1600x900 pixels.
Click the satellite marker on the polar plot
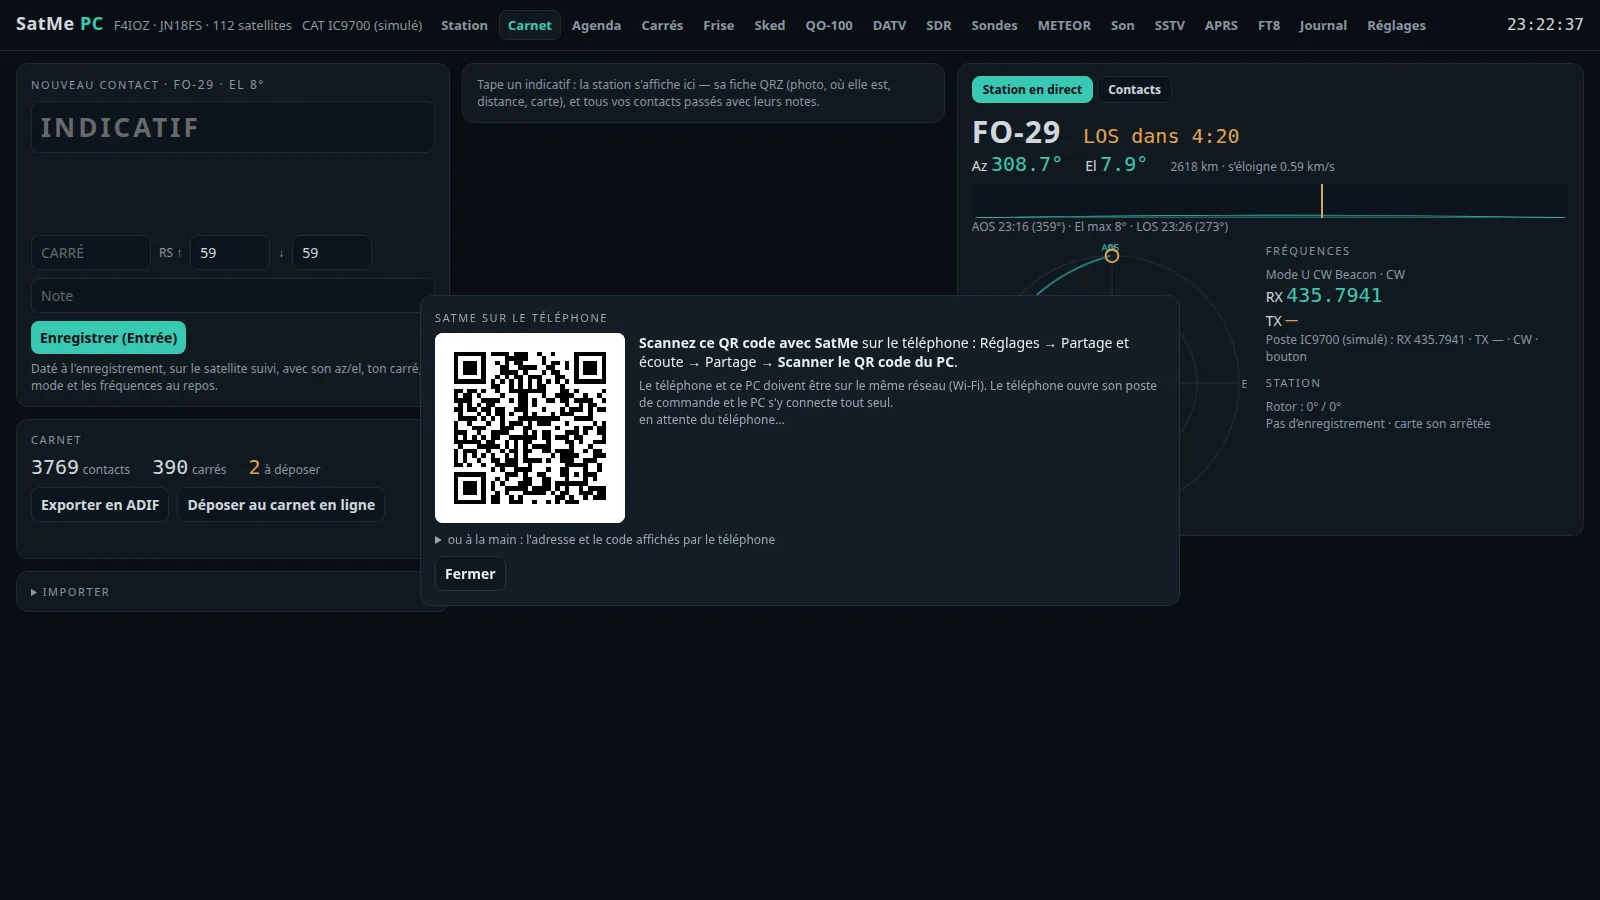click(1111, 256)
